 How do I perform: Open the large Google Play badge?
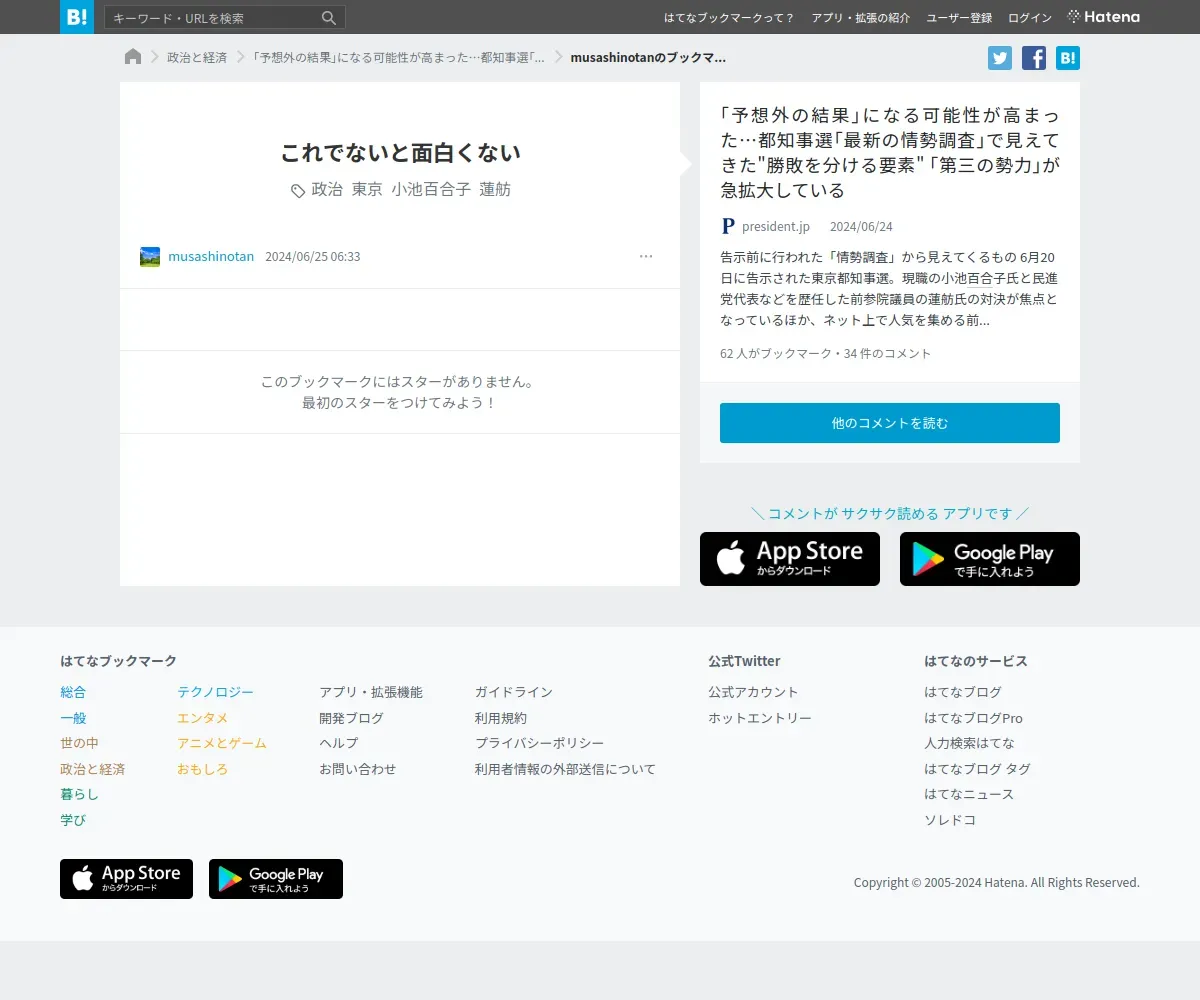[990, 559]
